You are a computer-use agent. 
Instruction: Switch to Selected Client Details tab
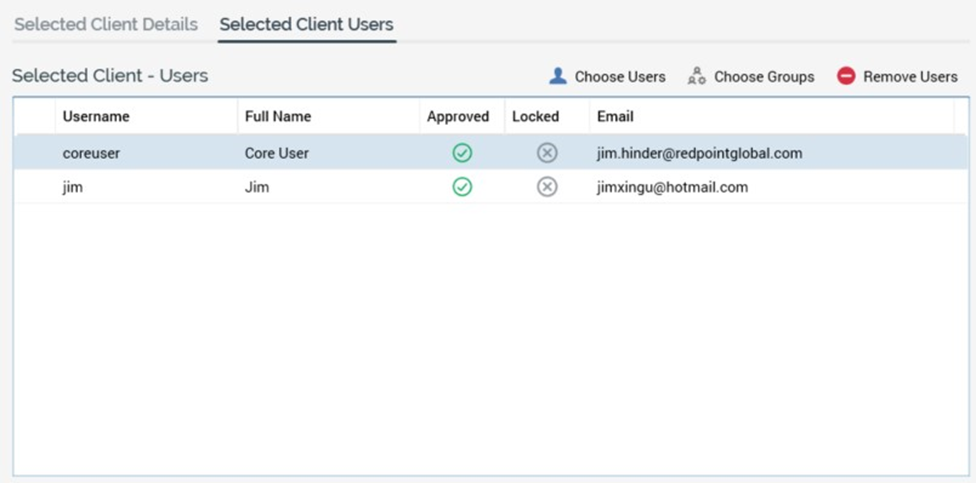coord(106,24)
